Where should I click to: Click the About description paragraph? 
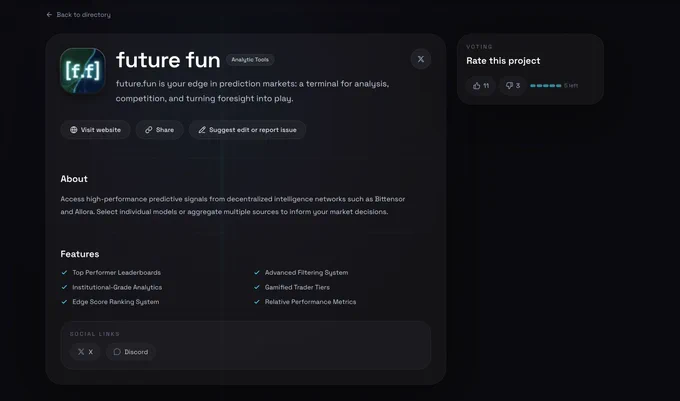233,205
